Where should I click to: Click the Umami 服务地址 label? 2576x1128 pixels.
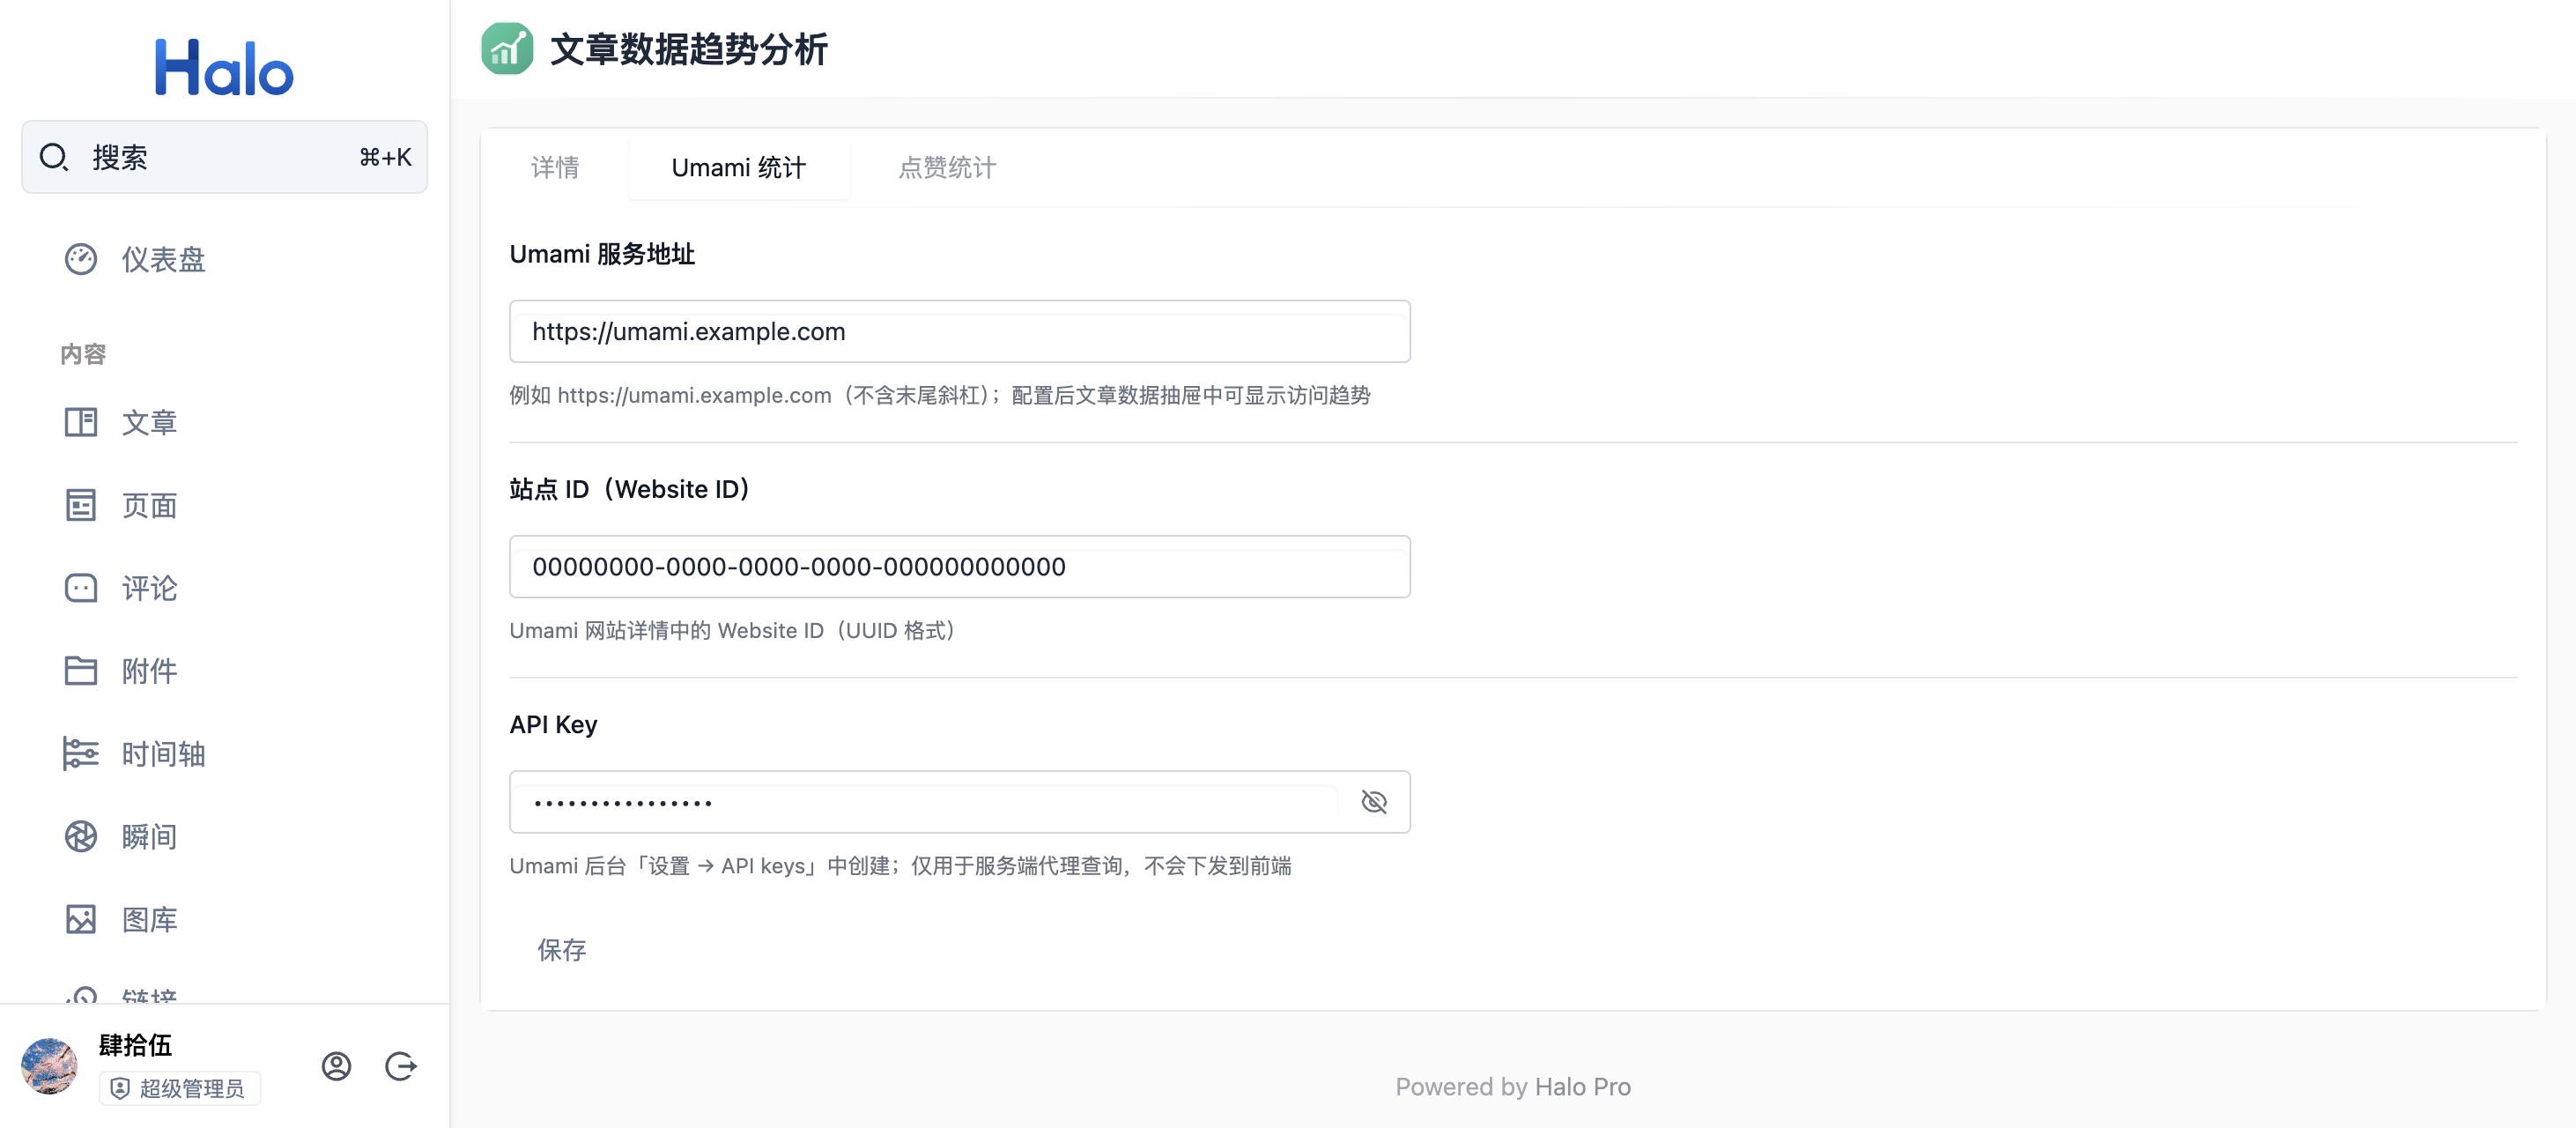click(x=602, y=254)
